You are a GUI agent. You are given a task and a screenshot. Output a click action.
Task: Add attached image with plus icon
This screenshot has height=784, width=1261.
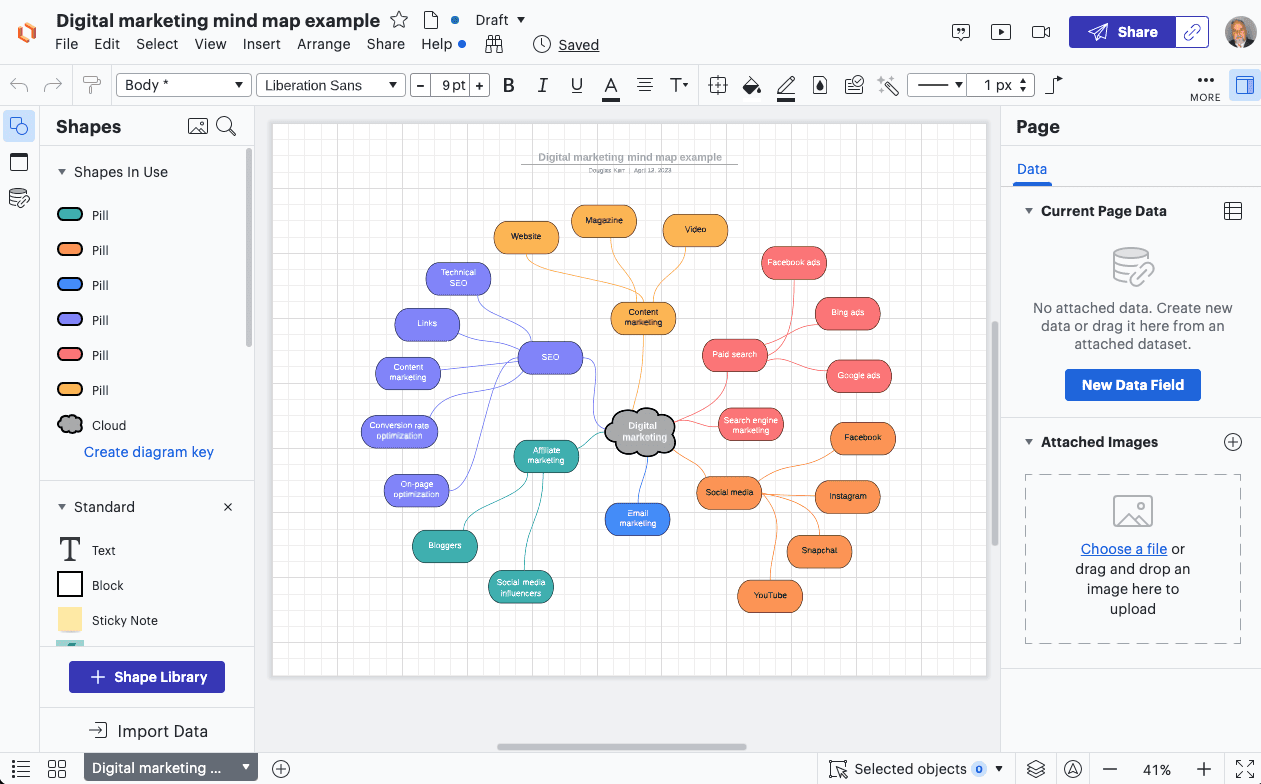tap(1233, 442)
